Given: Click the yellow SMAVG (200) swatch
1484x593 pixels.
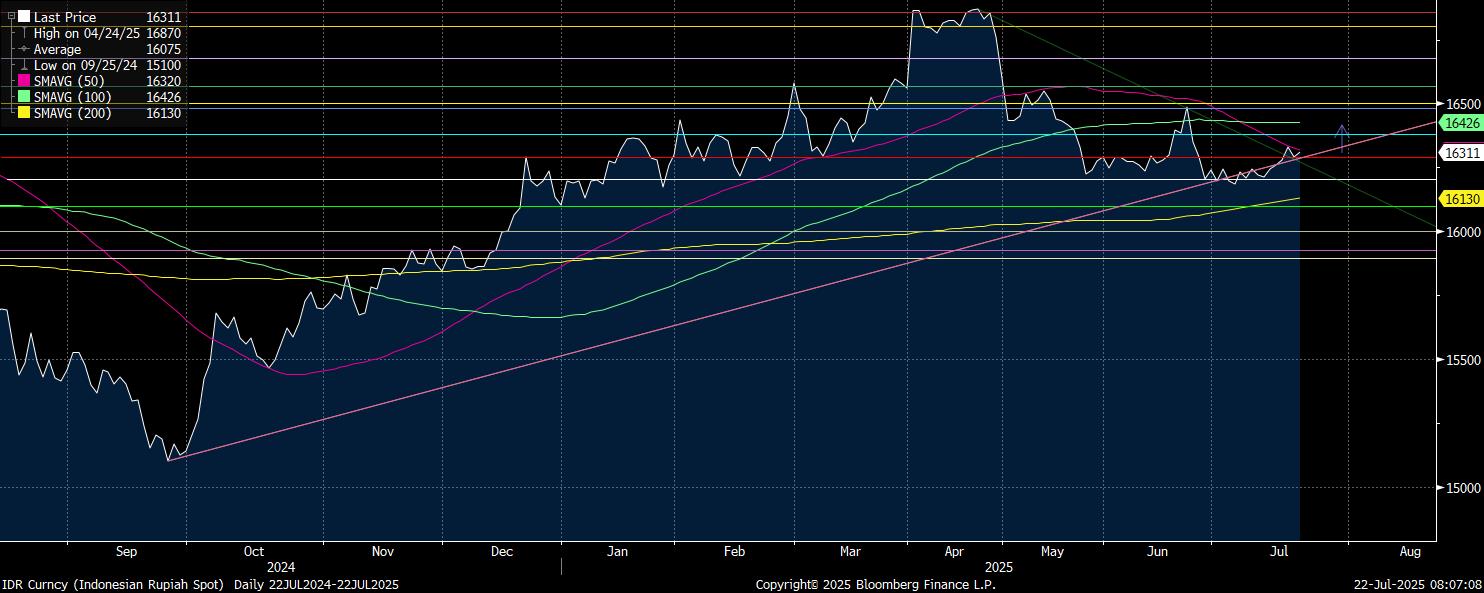Looking at the screenshot, I should [24, 113].
